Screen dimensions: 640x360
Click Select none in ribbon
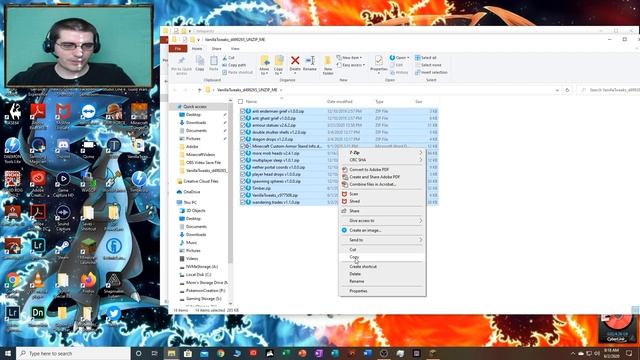[x=428, y=65]
